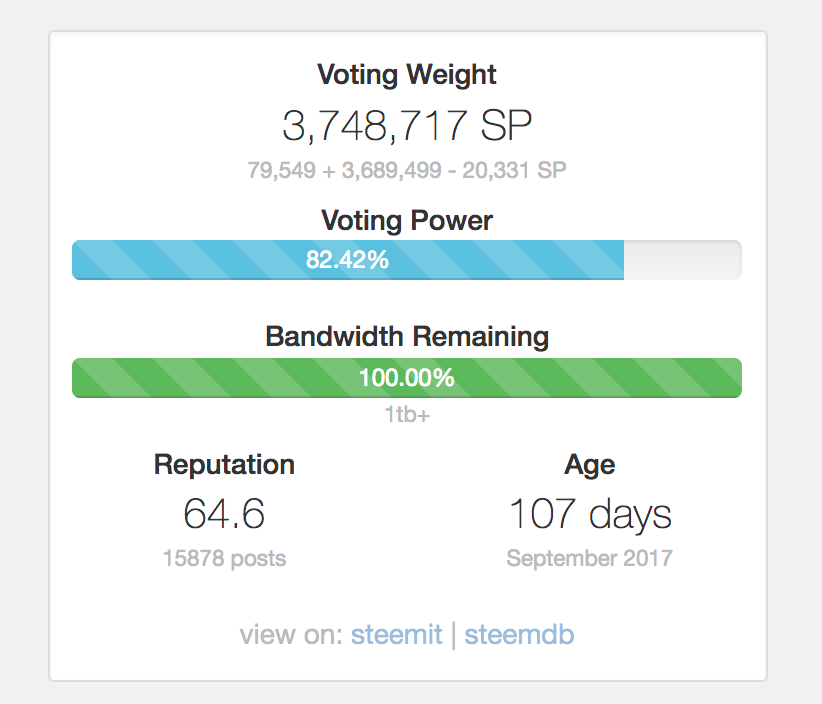Click the Voting Weight heading

click(407, 74)
